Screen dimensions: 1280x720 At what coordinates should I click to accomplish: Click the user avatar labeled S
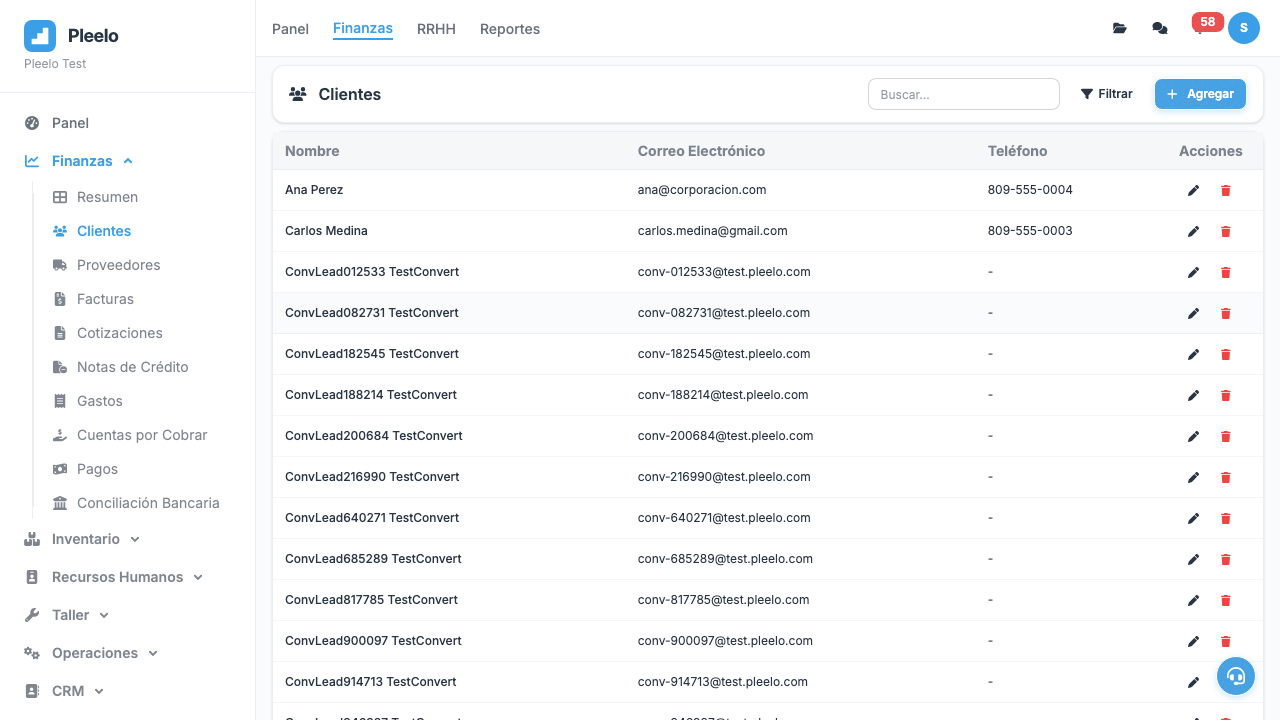click(x=1244, y=28)
